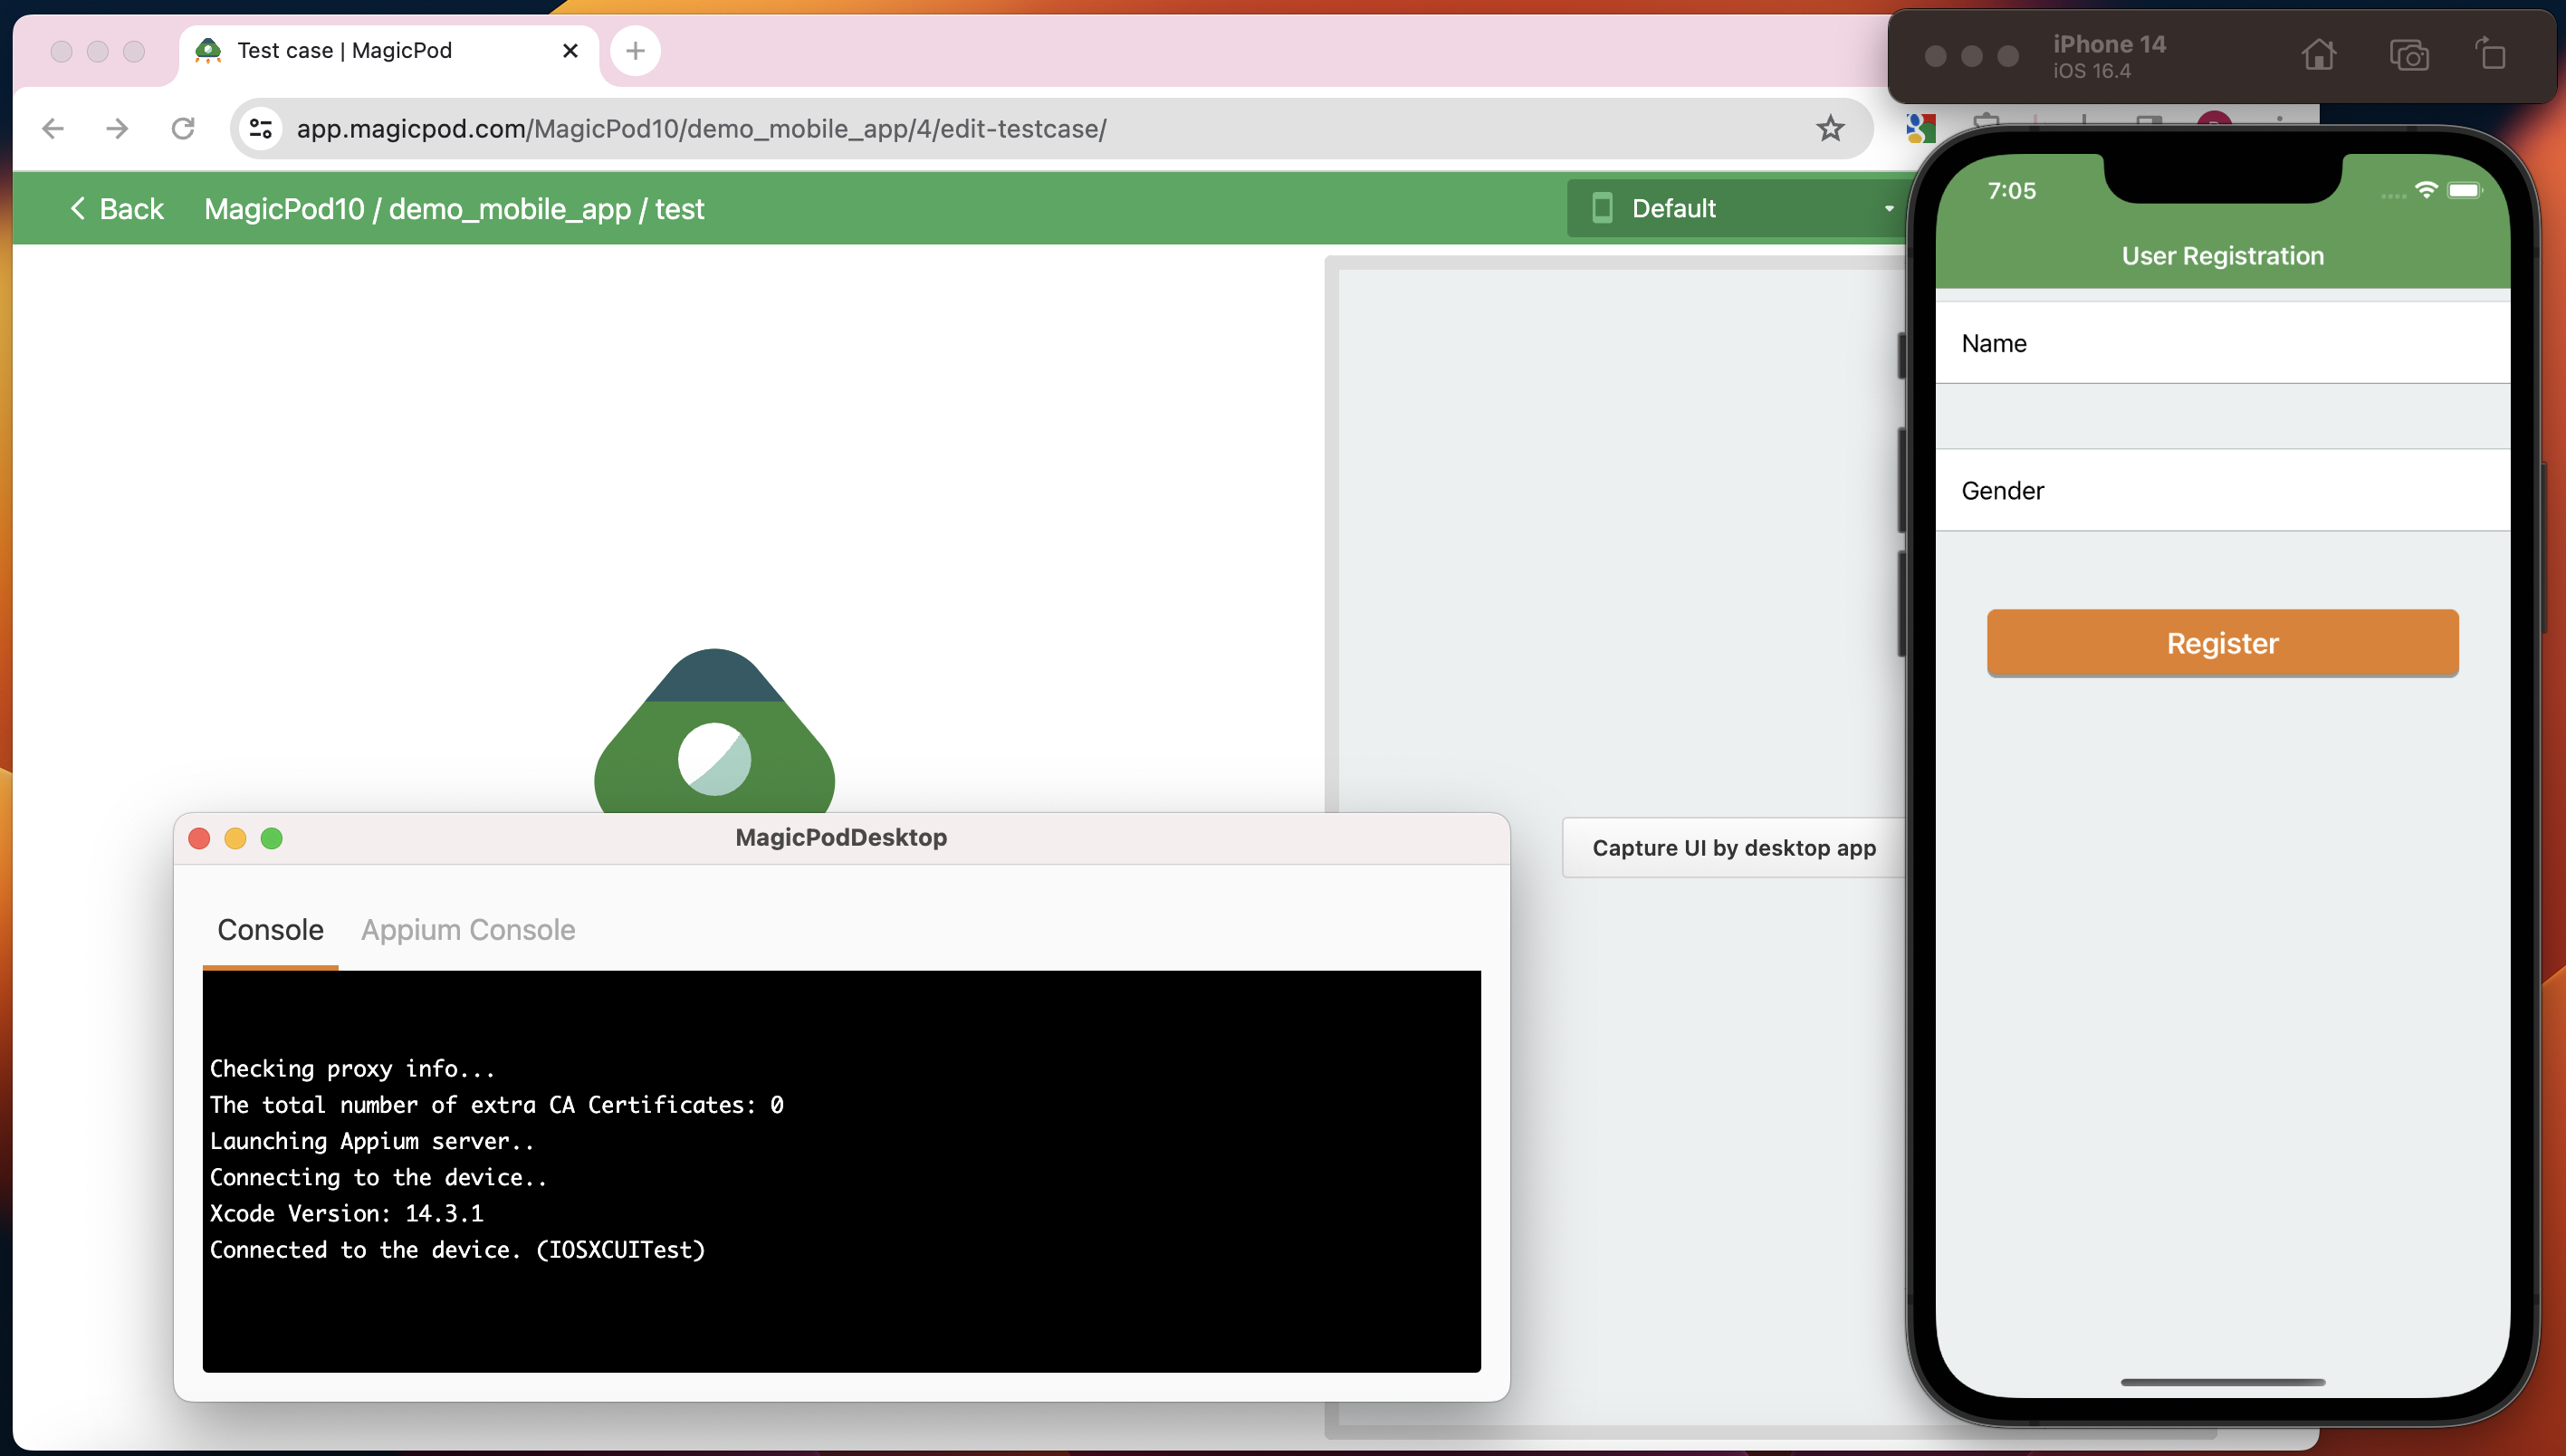Screen dimensions: 2566x1456
Task: Click the Google Translate extension icon
Action: pyautogui.click(x=1920, y=128)
